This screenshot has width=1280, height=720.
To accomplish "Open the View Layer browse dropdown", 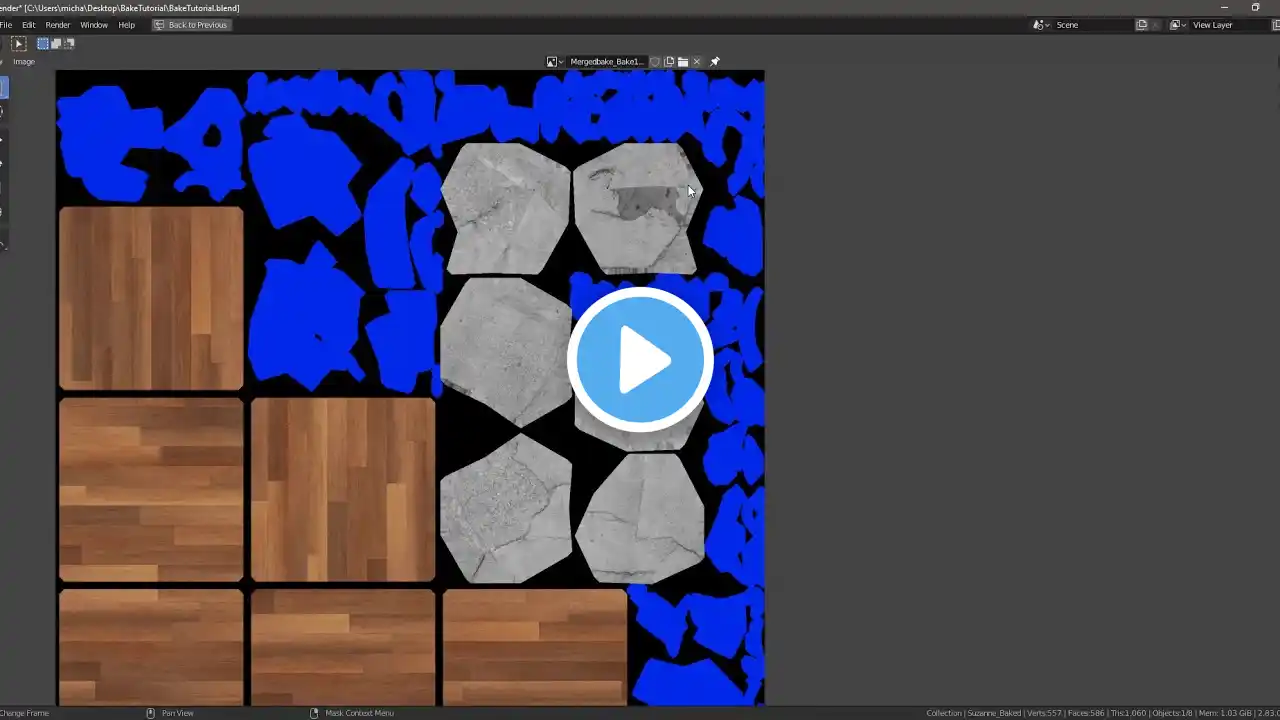I will click(x=1178, y=25).
